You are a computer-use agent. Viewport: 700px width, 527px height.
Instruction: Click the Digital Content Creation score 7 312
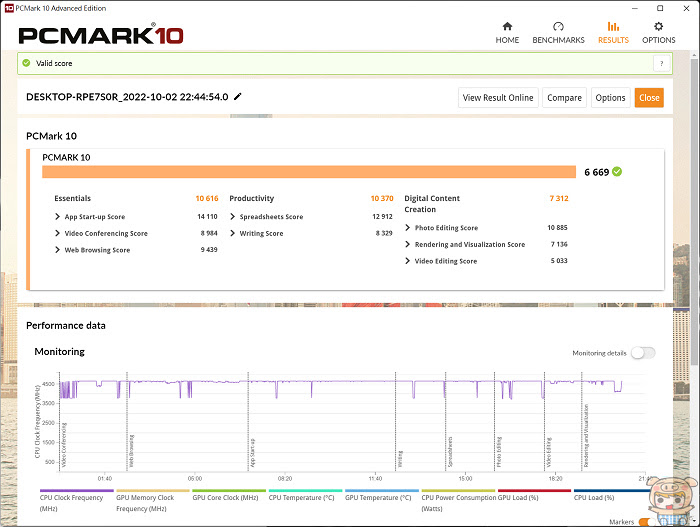coord(559,198)
